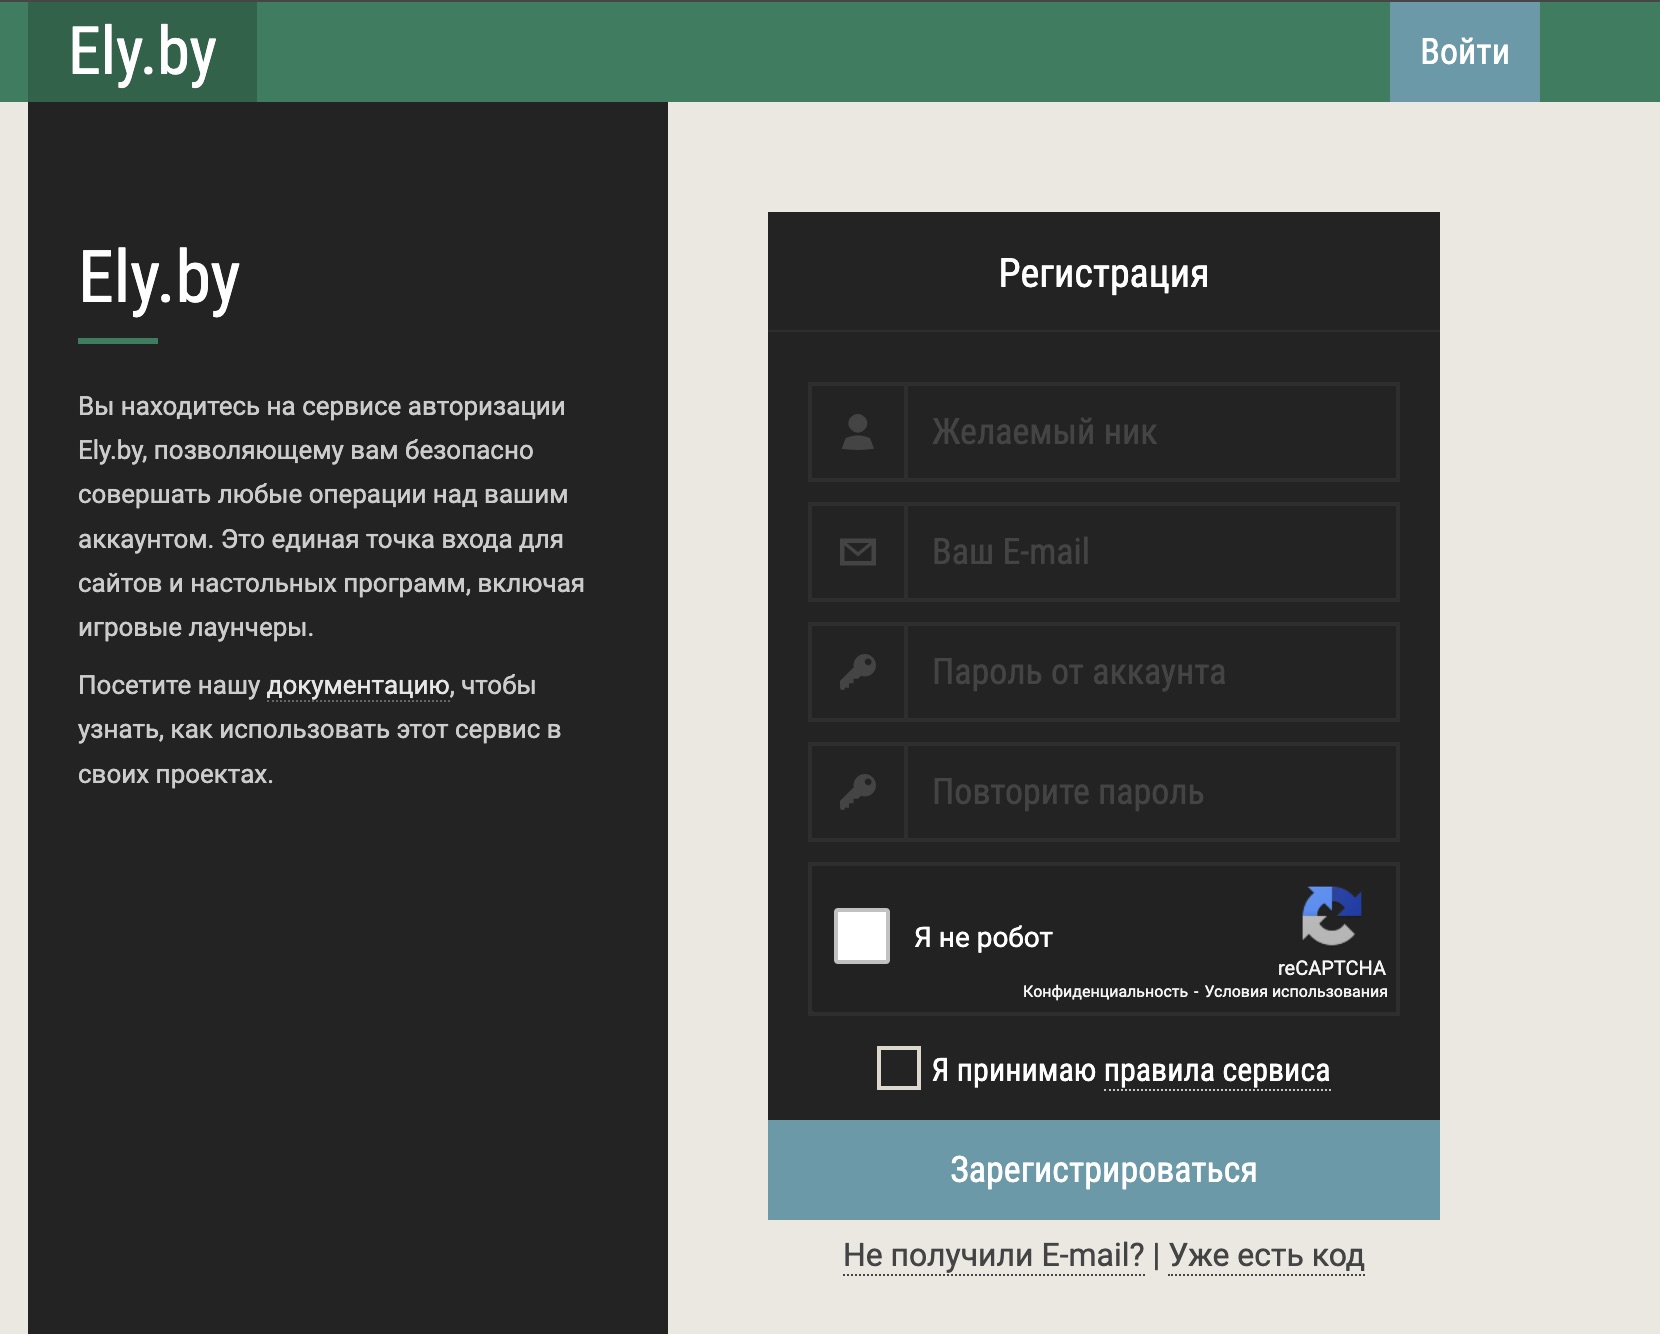Click the Я не робот label text
The width and height of the screenshot is (1660, 1334).
(983, 938)
